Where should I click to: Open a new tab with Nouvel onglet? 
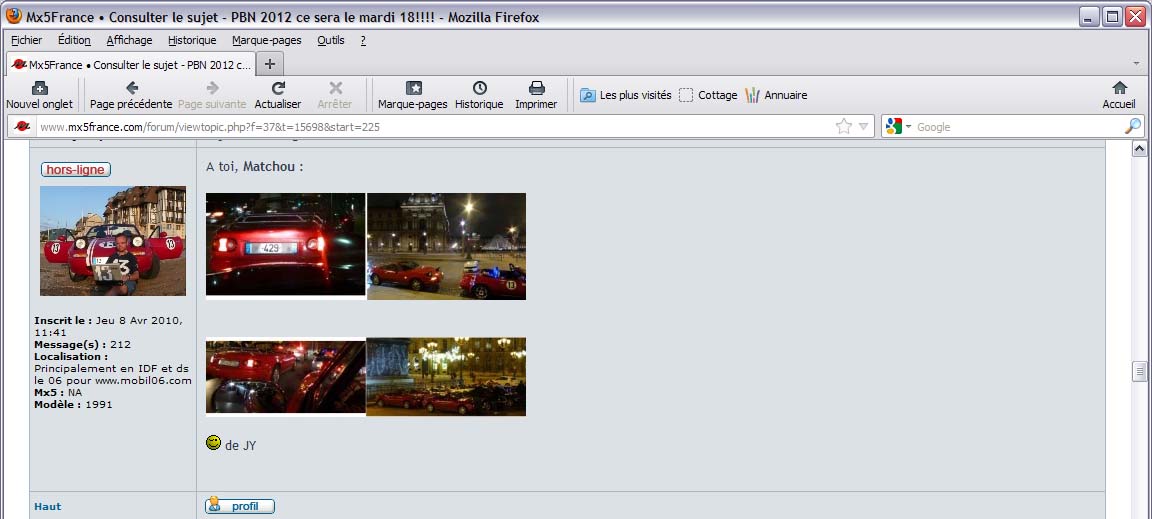[x=40, y=96]
